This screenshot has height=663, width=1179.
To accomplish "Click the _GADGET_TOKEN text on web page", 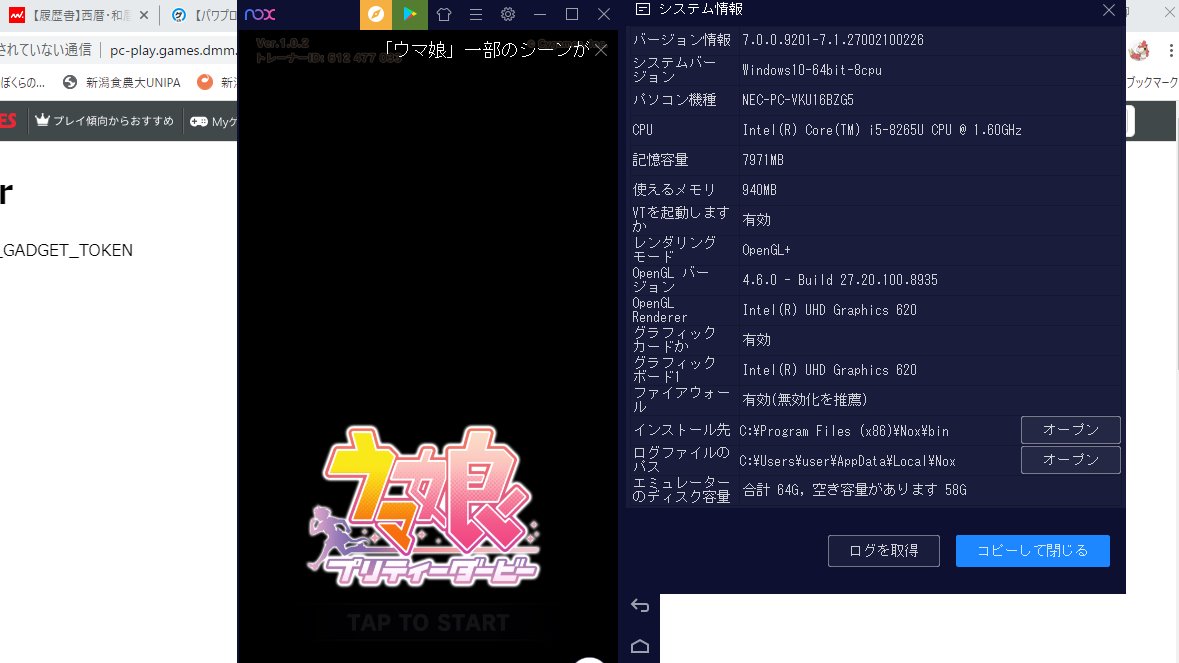I will pos(66,250).
